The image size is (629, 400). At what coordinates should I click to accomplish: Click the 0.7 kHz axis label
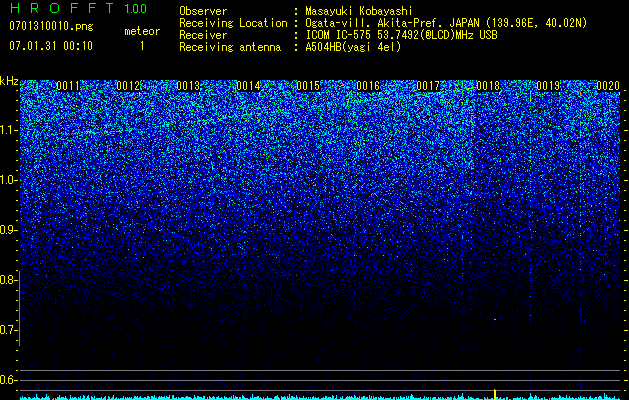pos(7,330)
